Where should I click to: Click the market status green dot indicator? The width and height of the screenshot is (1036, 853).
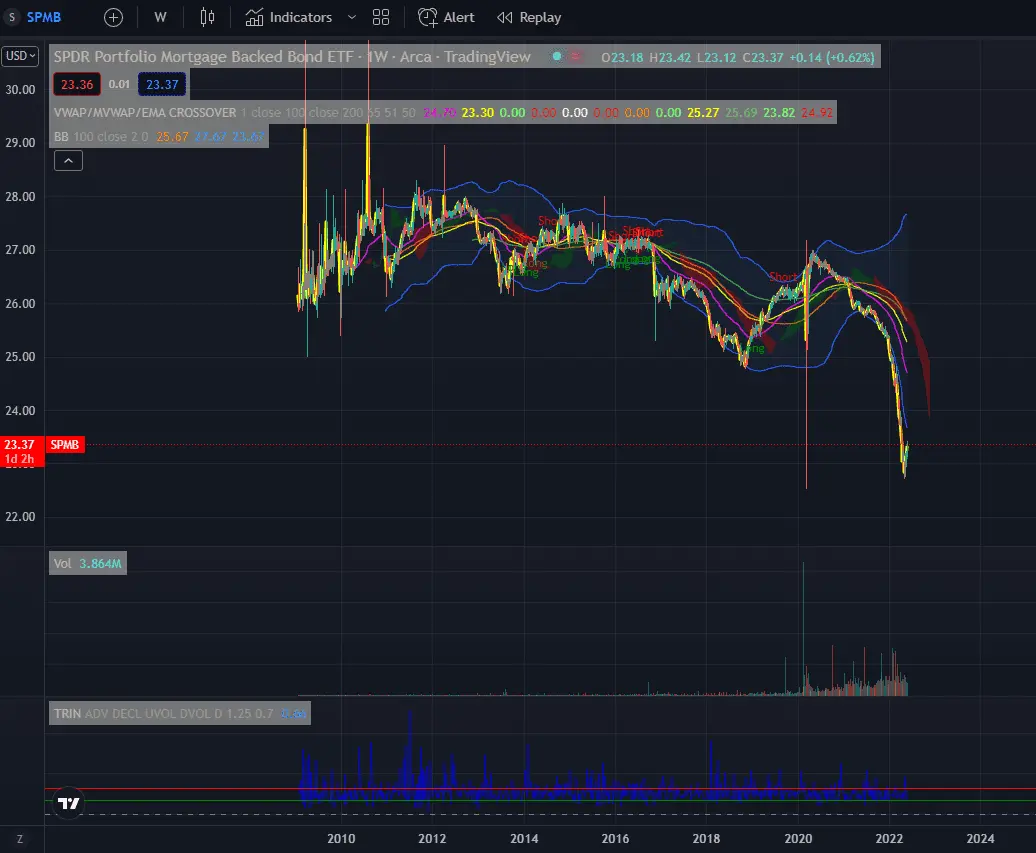click(x=557, y=56)
